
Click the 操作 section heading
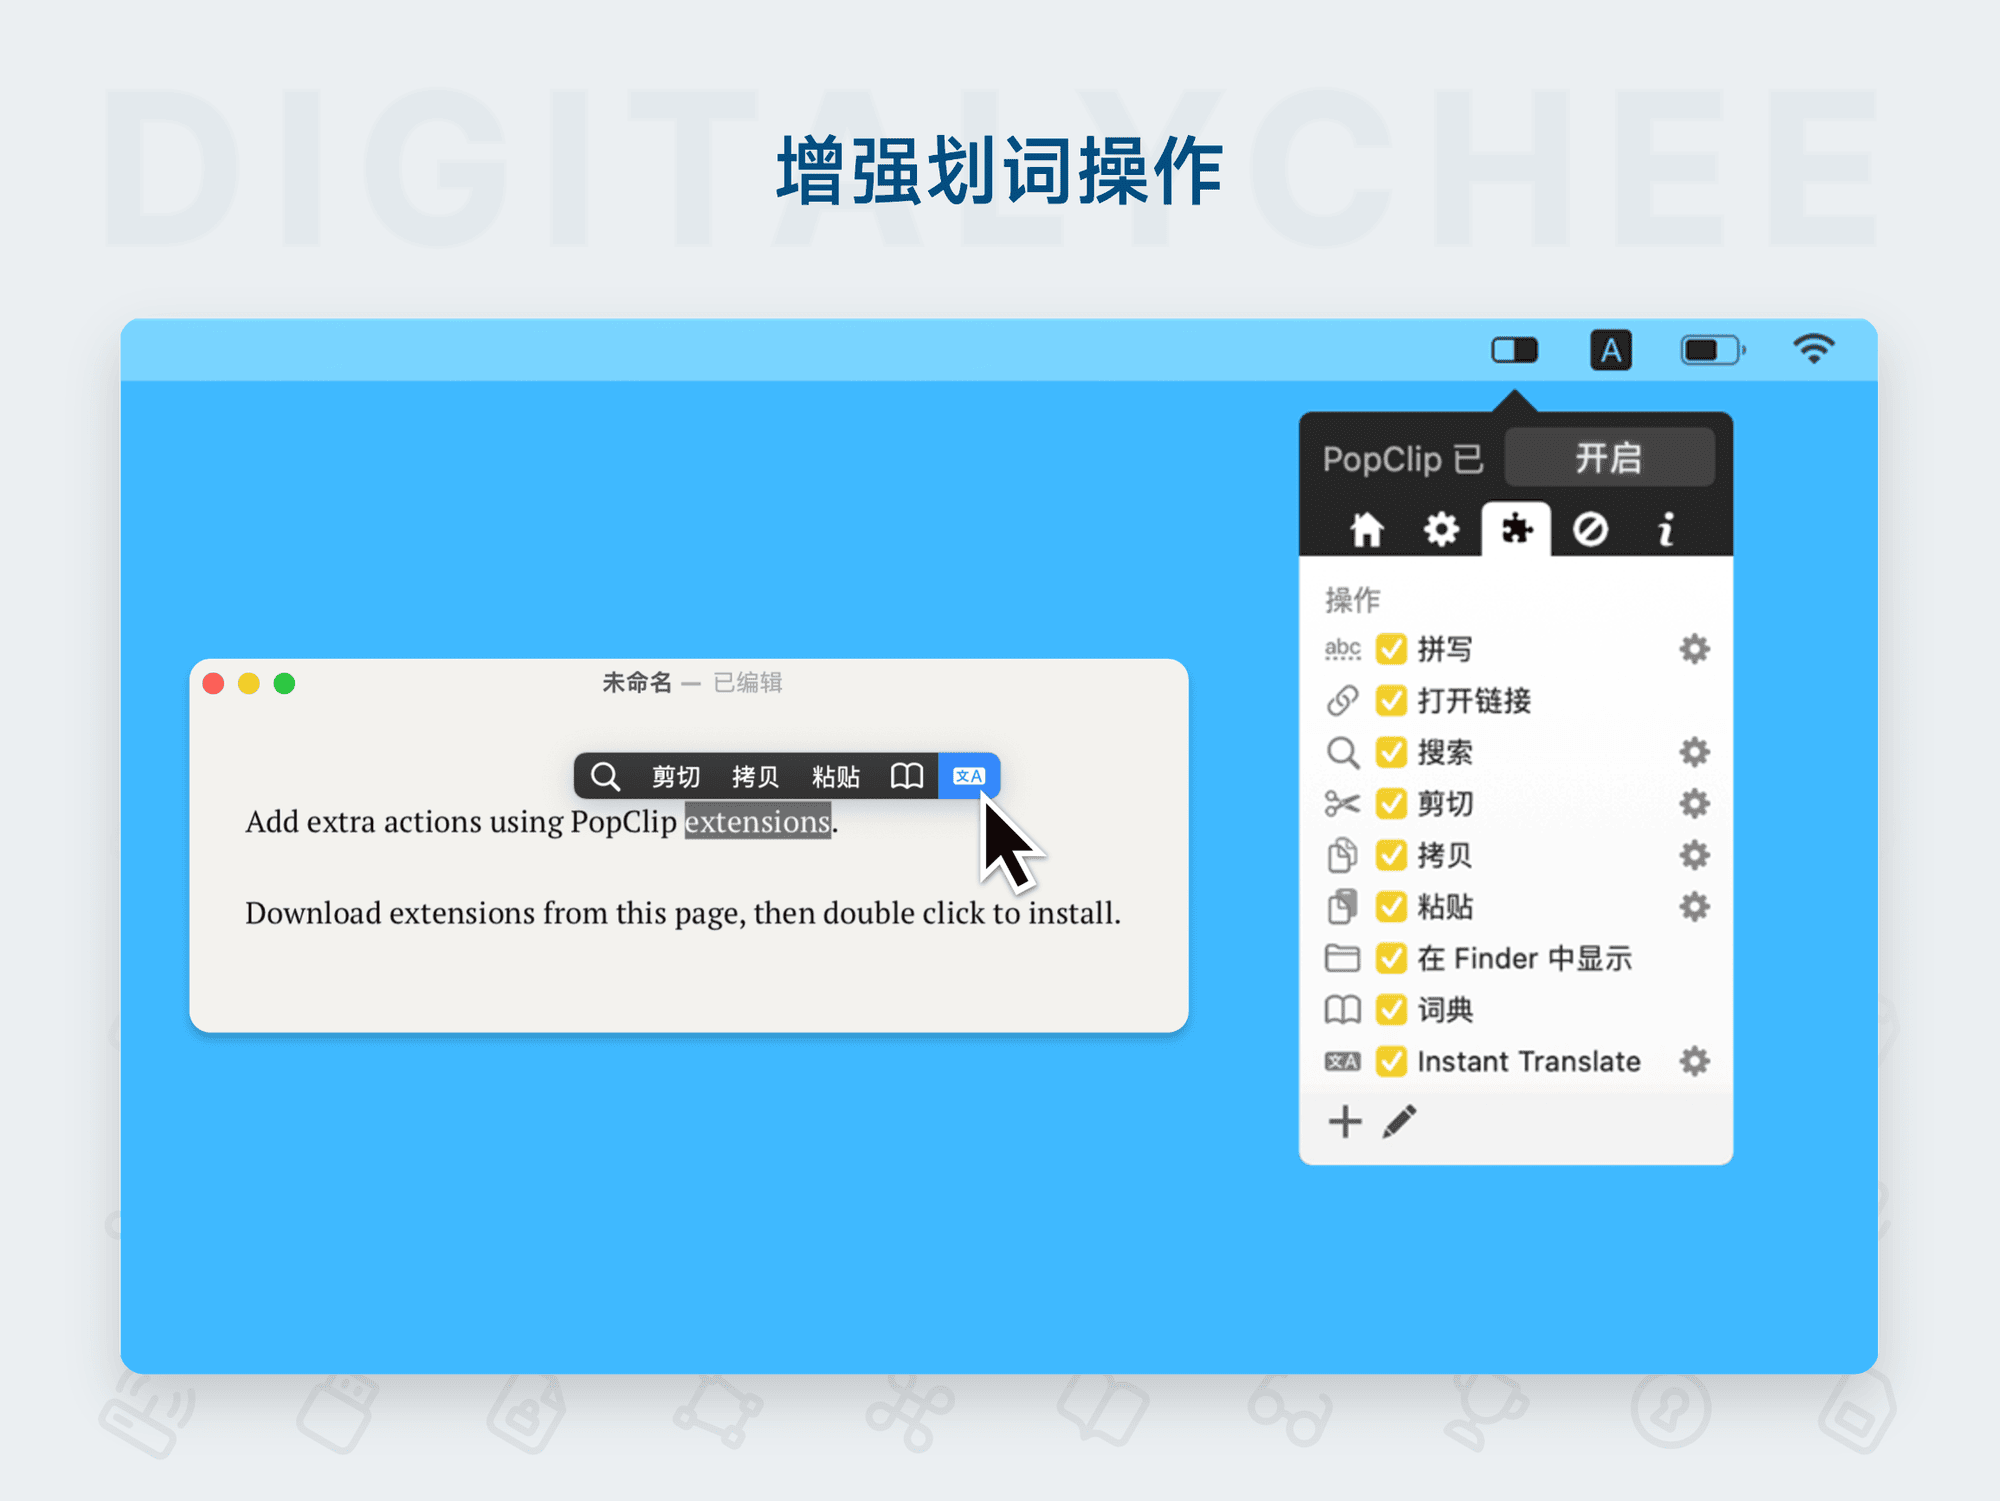pos(1352,600)
